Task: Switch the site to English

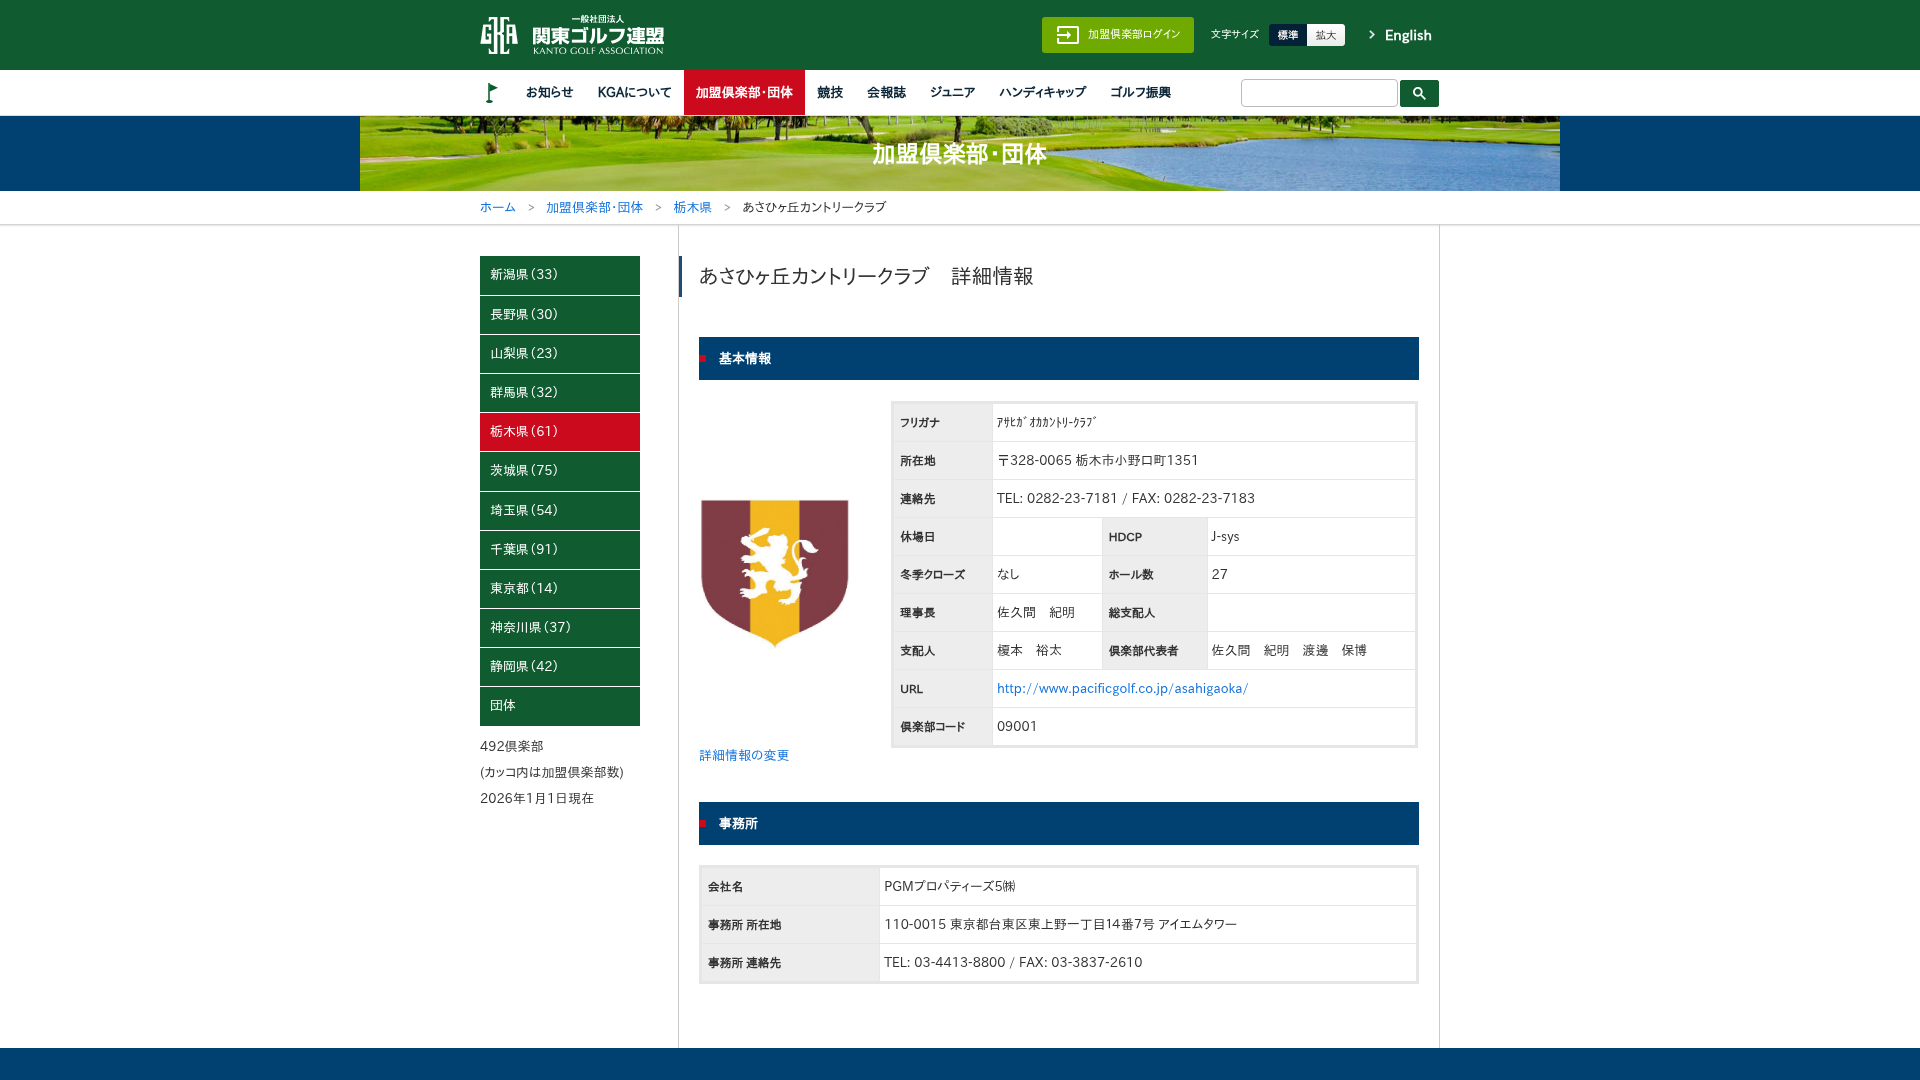Action: pyautogui.click(x=1400, y=35)
